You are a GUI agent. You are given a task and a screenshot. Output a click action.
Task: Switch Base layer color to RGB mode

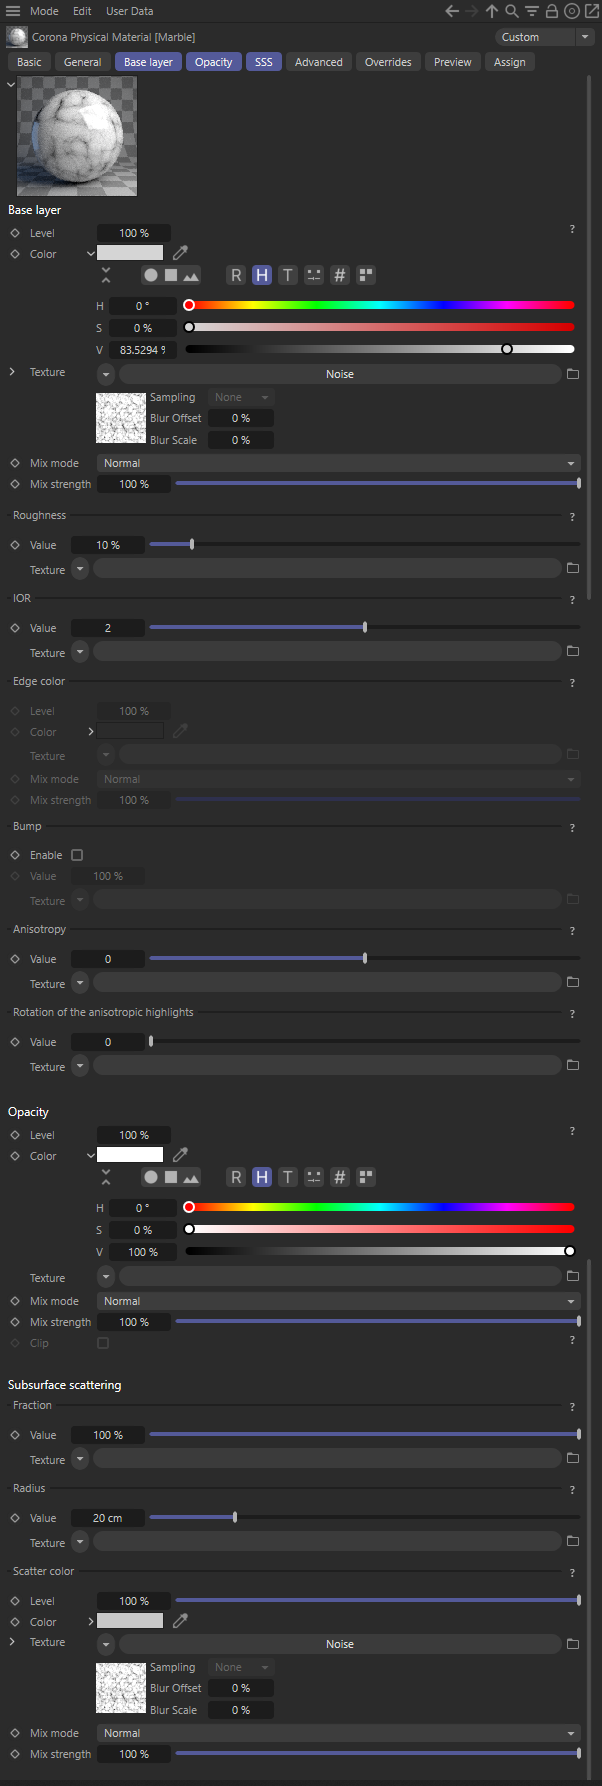236,275
